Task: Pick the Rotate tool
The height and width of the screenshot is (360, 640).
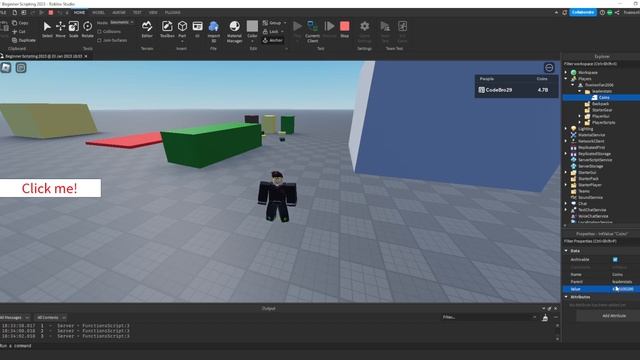Action: coord(87,29)
